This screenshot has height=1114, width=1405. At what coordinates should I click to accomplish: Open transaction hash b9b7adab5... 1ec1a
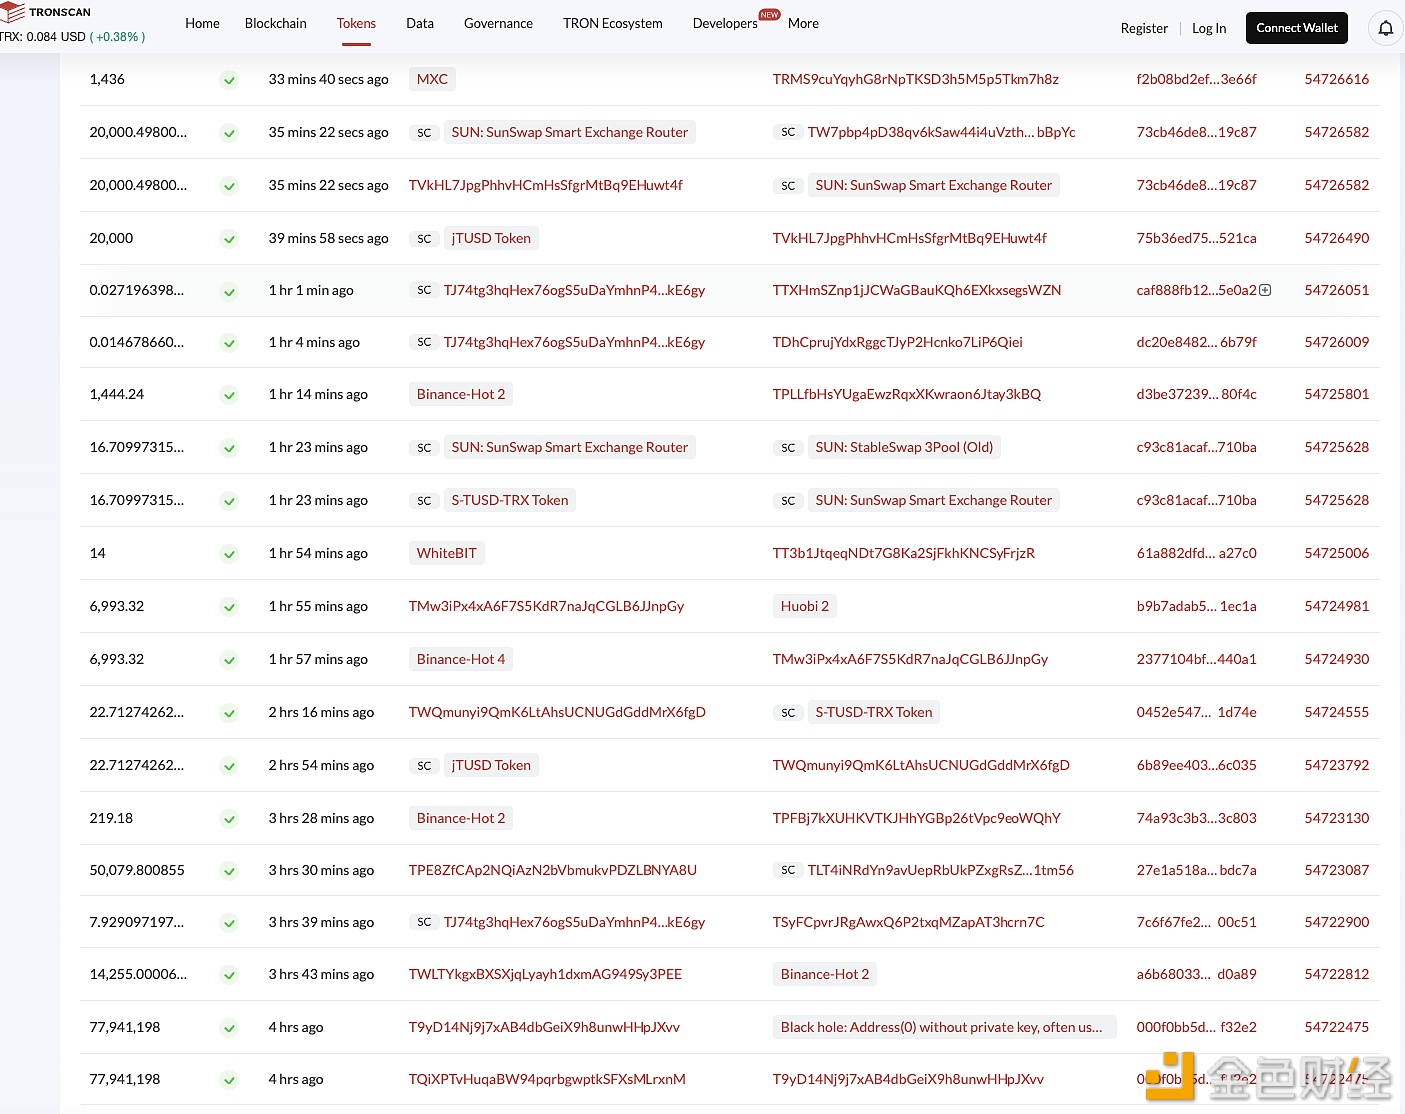[x=1196, y=606]
